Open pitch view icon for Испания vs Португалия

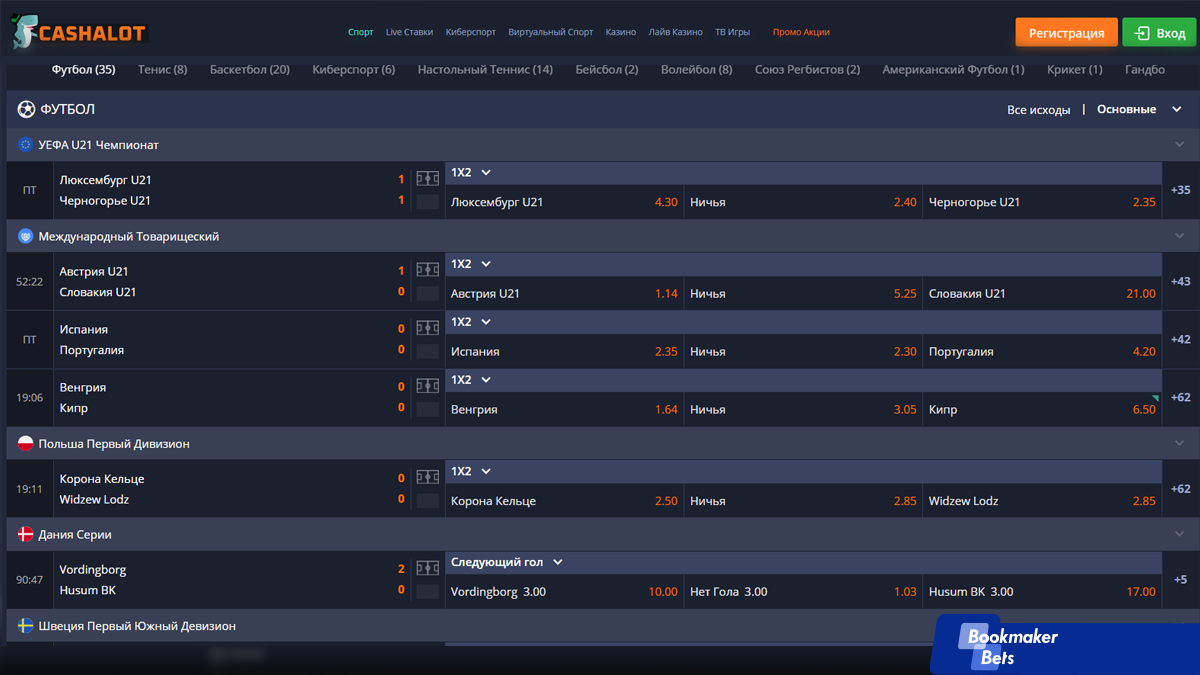(428, 328)
